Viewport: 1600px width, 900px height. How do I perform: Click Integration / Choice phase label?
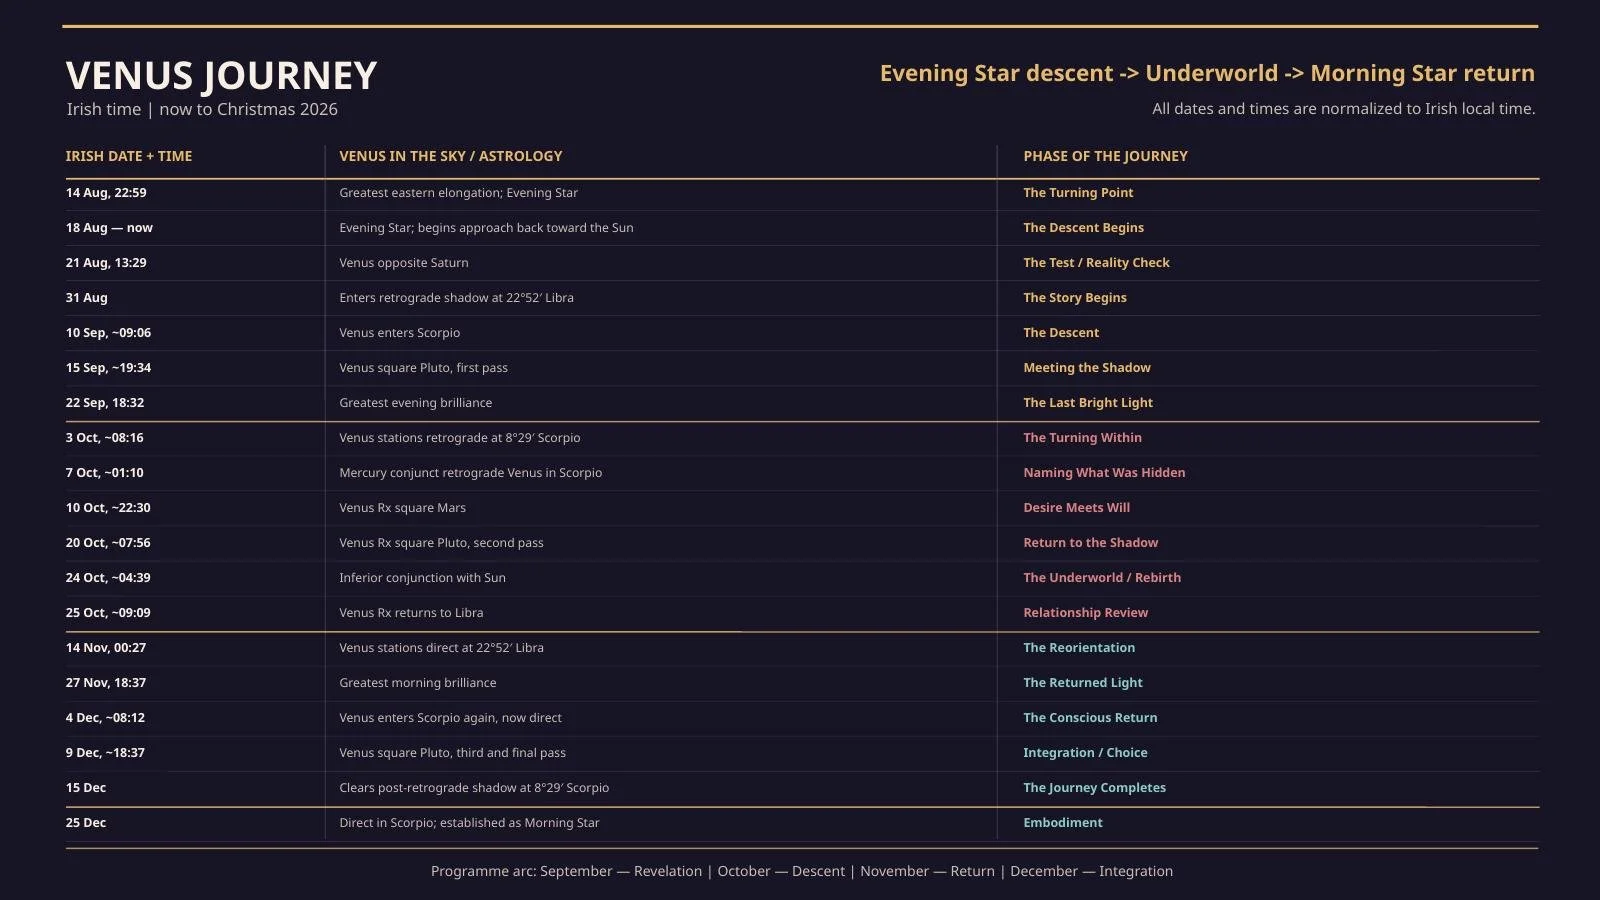tap(1085, 753)
